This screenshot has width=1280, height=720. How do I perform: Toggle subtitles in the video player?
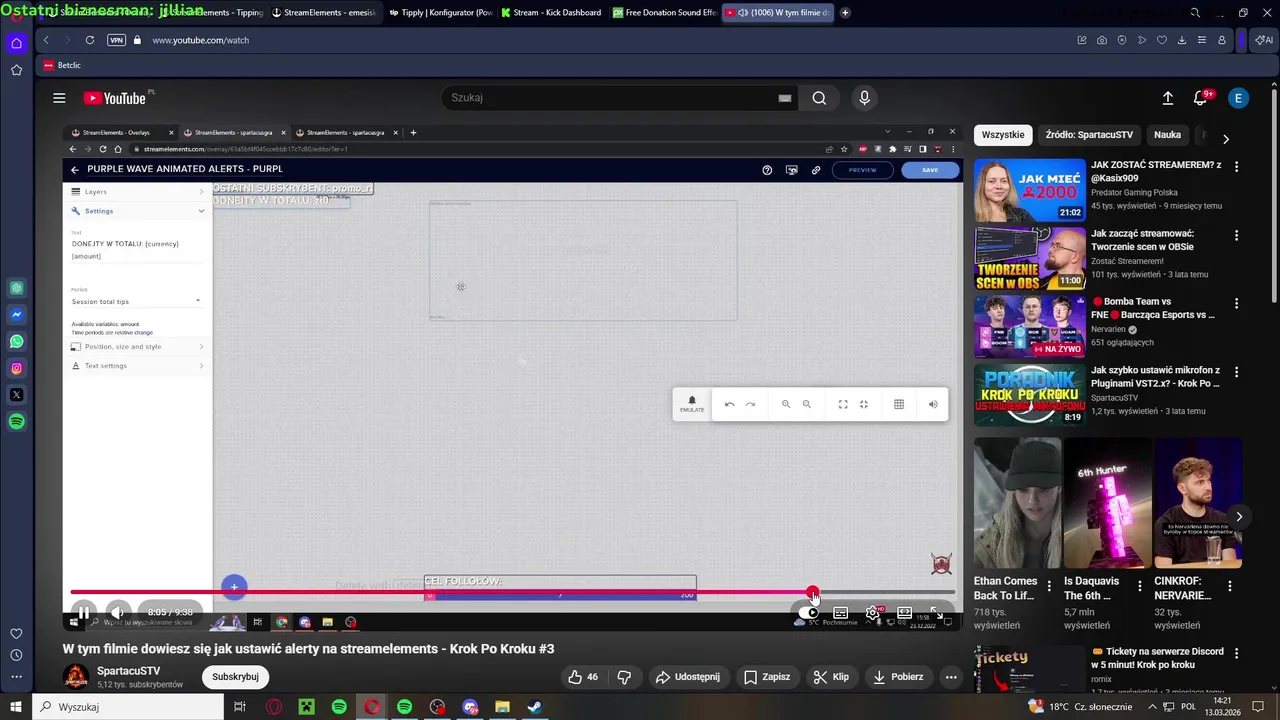(841, 613)
